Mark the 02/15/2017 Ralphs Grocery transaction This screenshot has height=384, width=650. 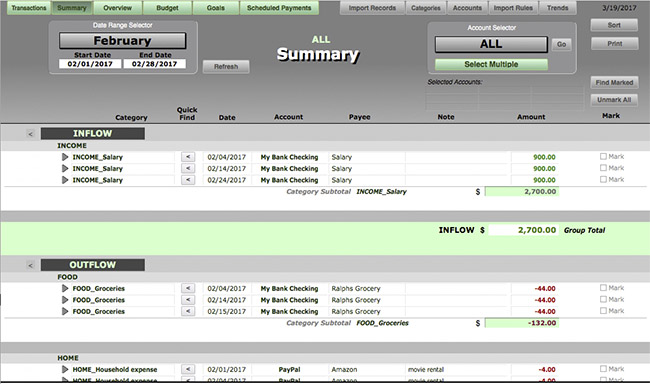603,311
